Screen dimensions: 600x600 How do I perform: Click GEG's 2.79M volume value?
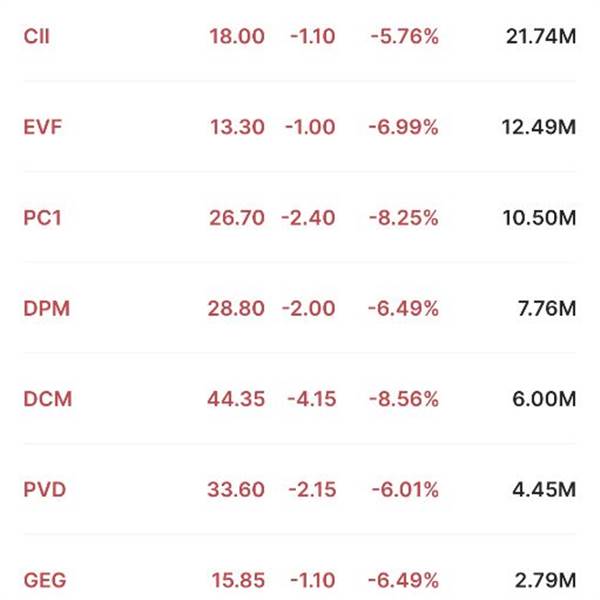click(x=544, y=580)
